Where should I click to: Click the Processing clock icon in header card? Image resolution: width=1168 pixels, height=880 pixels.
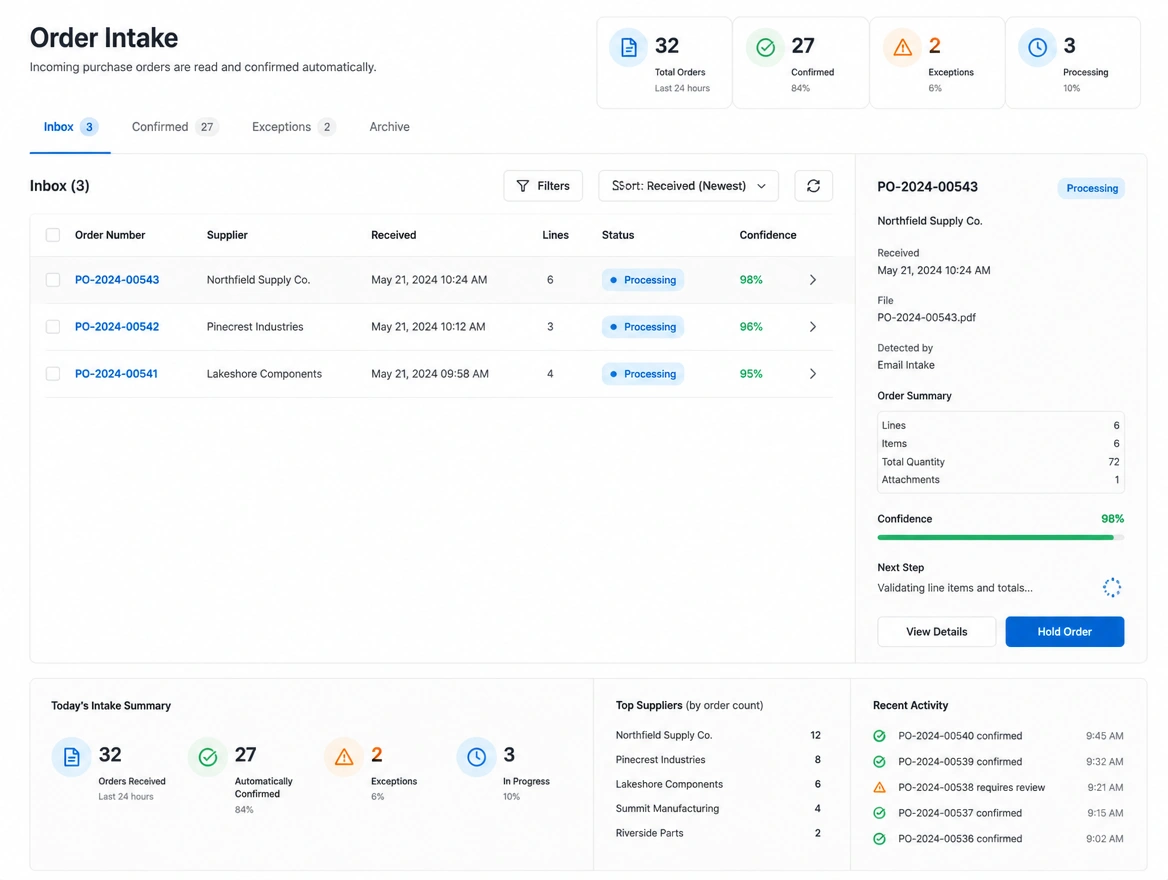click(x=1037, y=48)
